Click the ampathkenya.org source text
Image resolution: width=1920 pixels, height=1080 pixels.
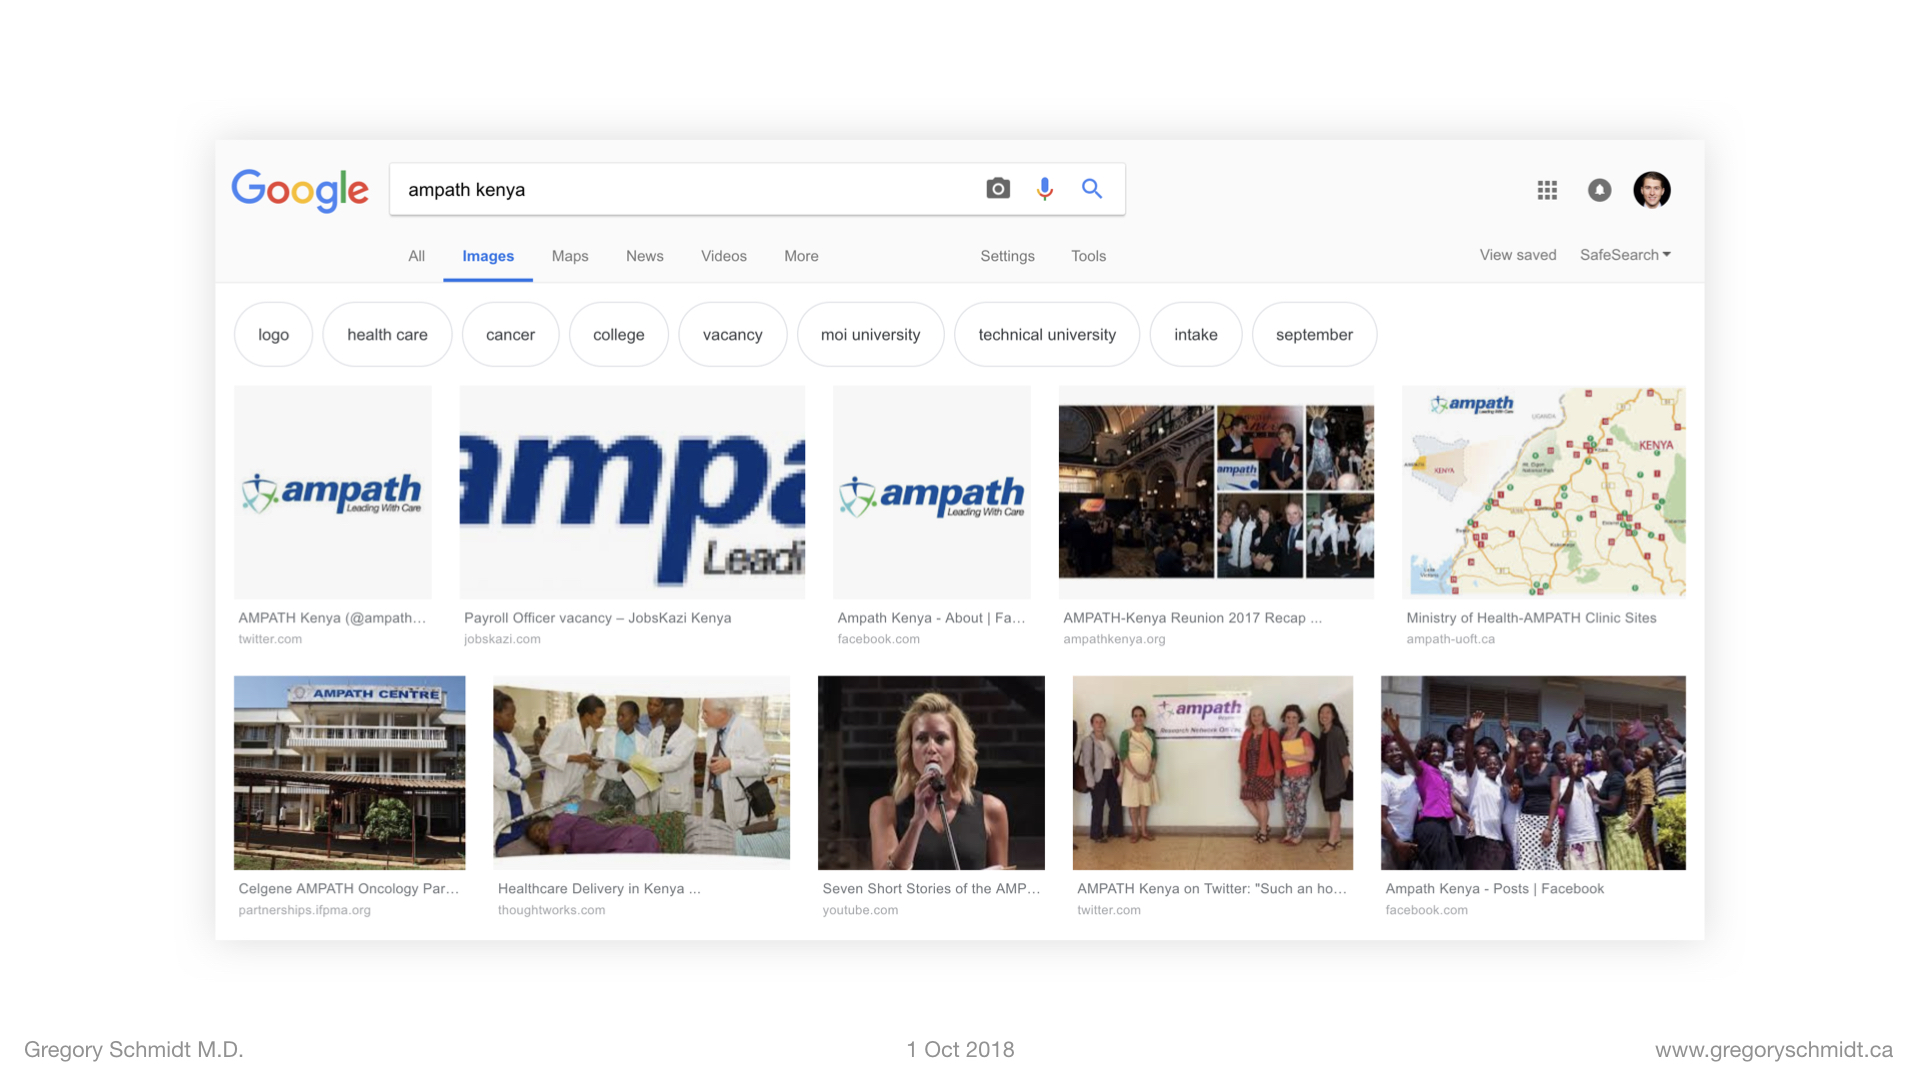click(x=1114, y=639)
